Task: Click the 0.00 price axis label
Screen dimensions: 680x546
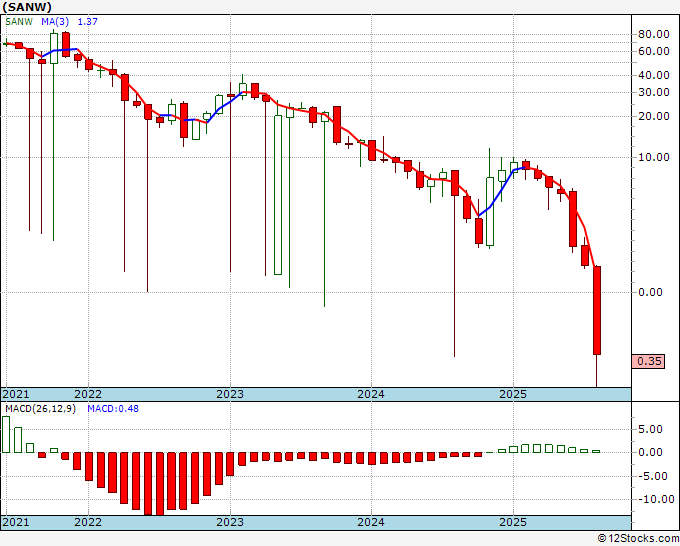Action: point(650,292)
